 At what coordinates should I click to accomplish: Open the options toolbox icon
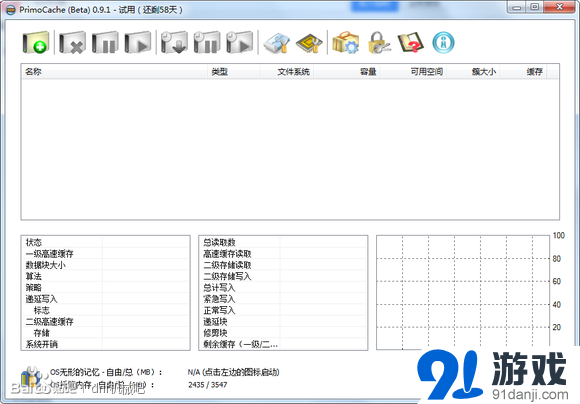point(346,43)
